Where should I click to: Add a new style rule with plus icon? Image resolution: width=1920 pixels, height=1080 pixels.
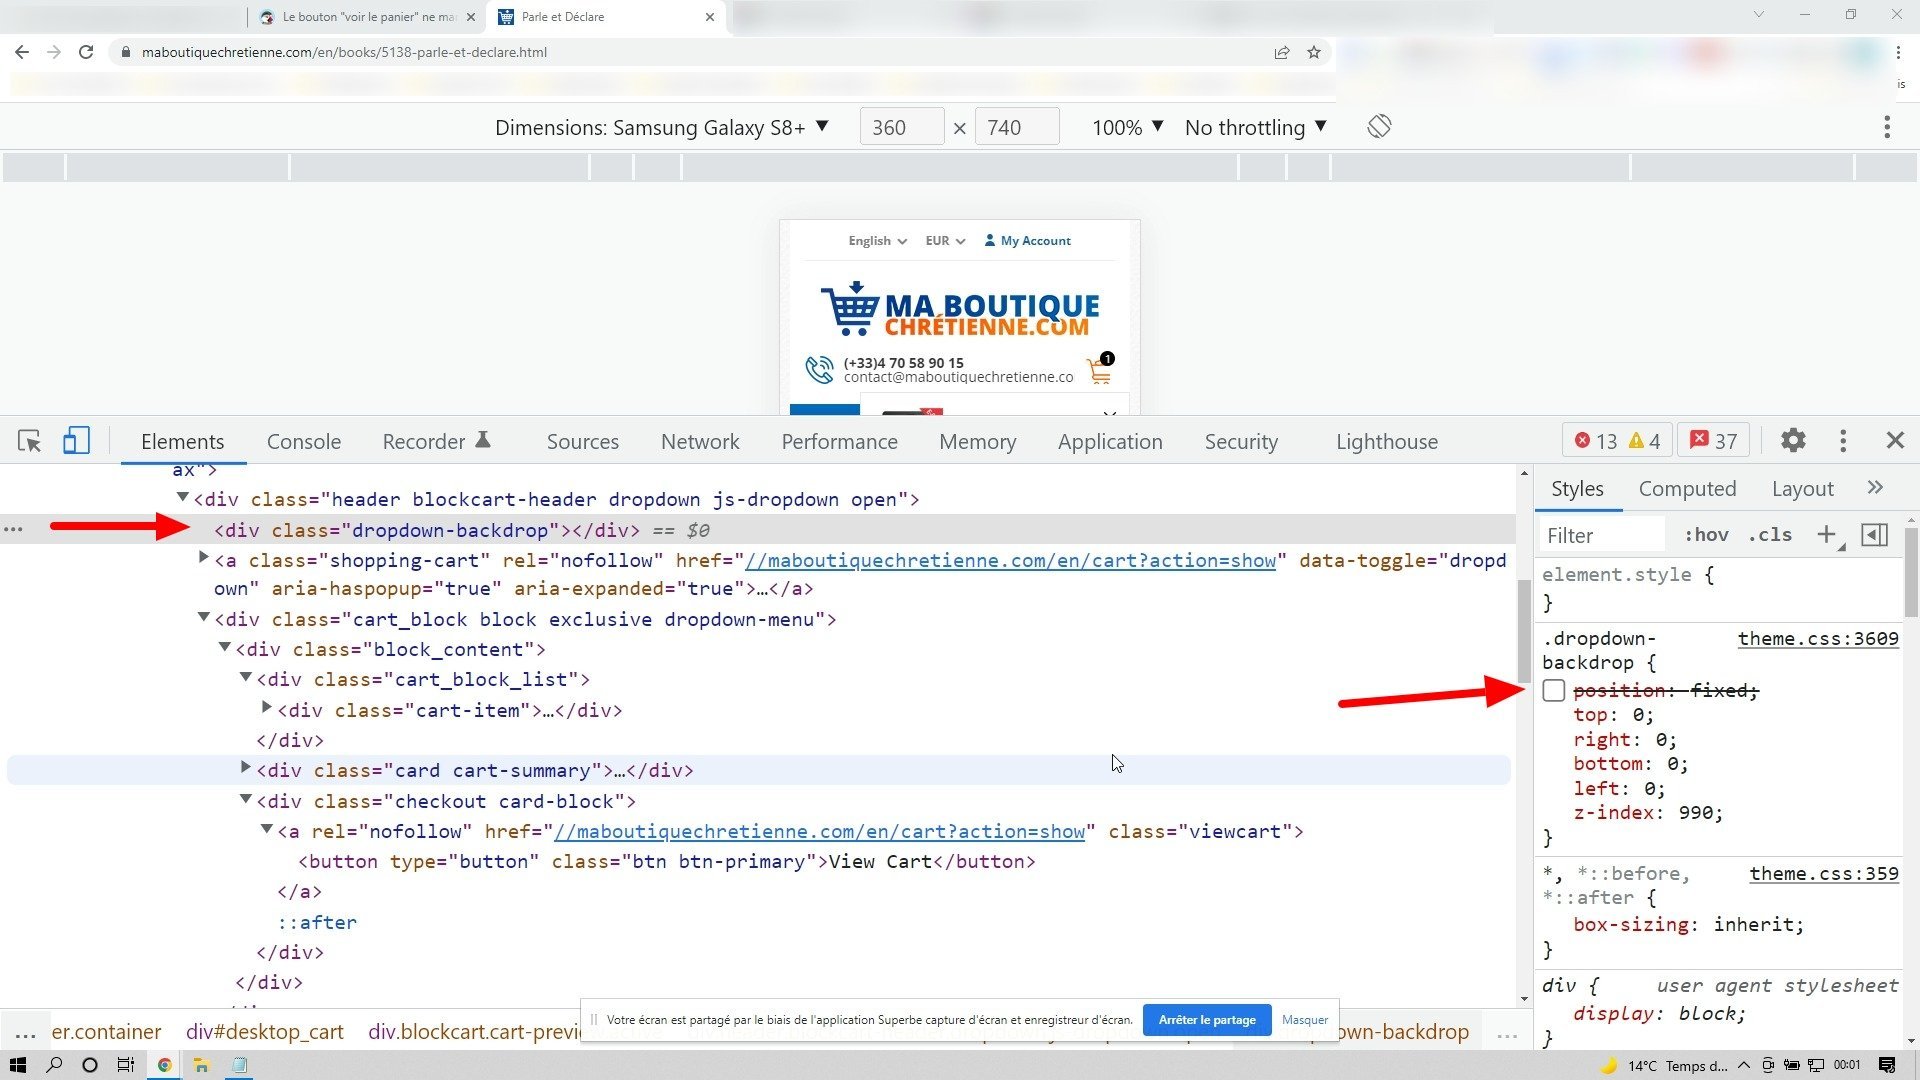pos(1826,535)
